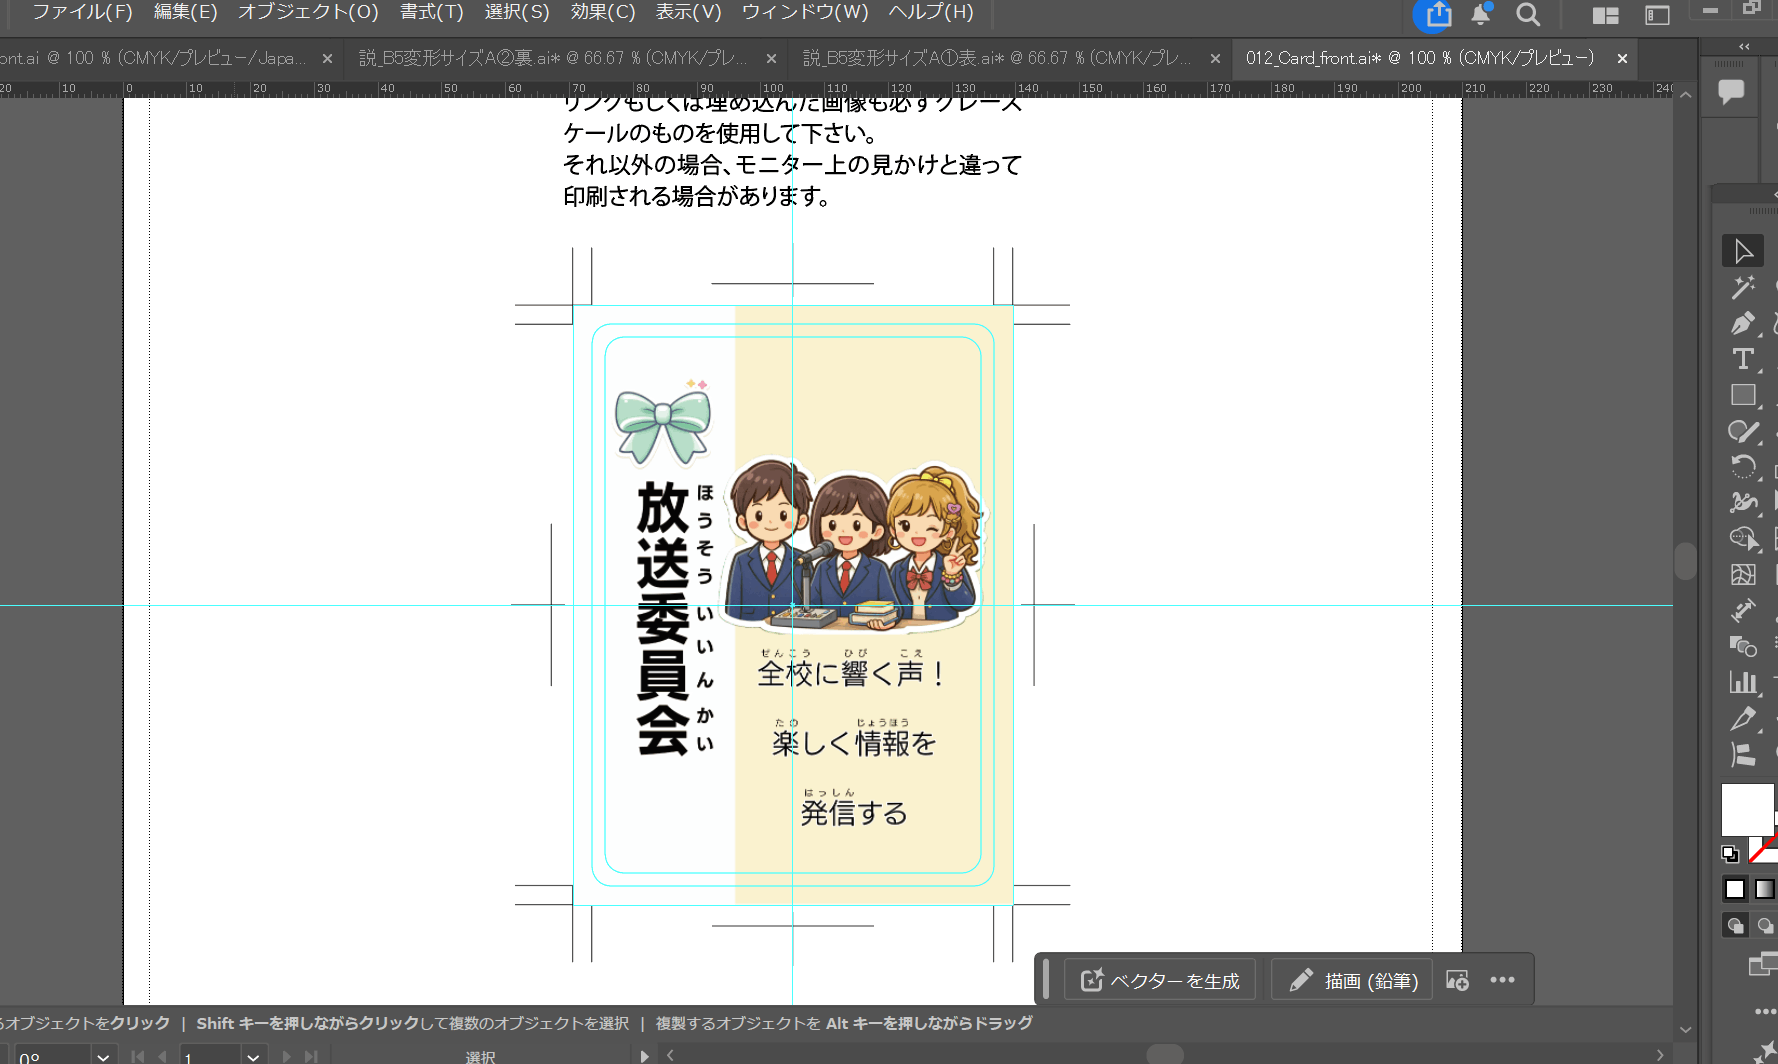1778x1064 pixels.
Task: Open the arrange documents layout menu
Action: 1605,15
